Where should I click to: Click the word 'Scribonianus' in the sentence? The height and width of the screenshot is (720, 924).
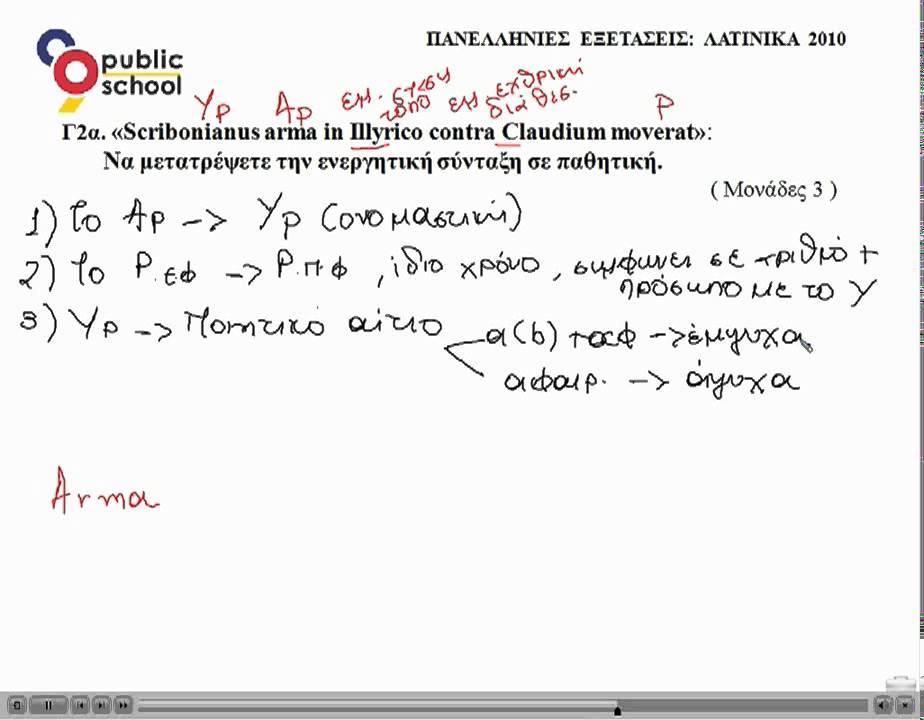coord(192,132)
